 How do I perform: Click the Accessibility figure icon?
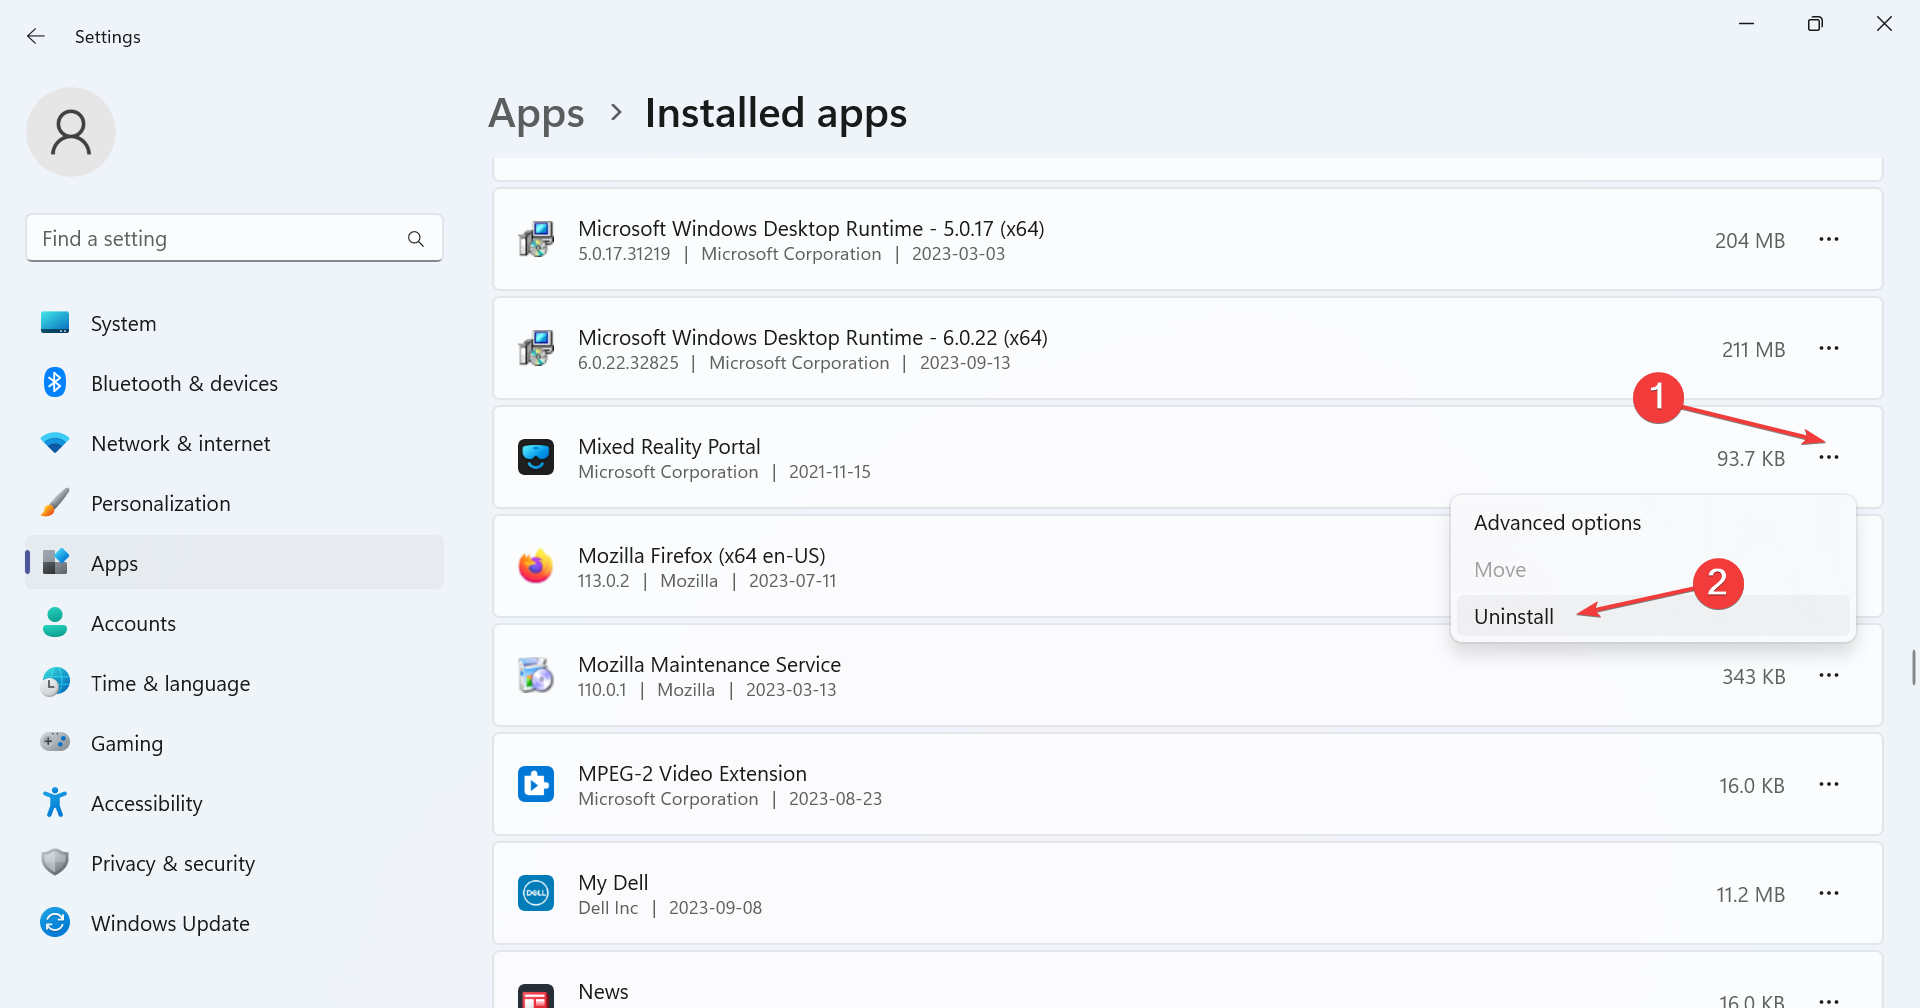tap(55, 802)
